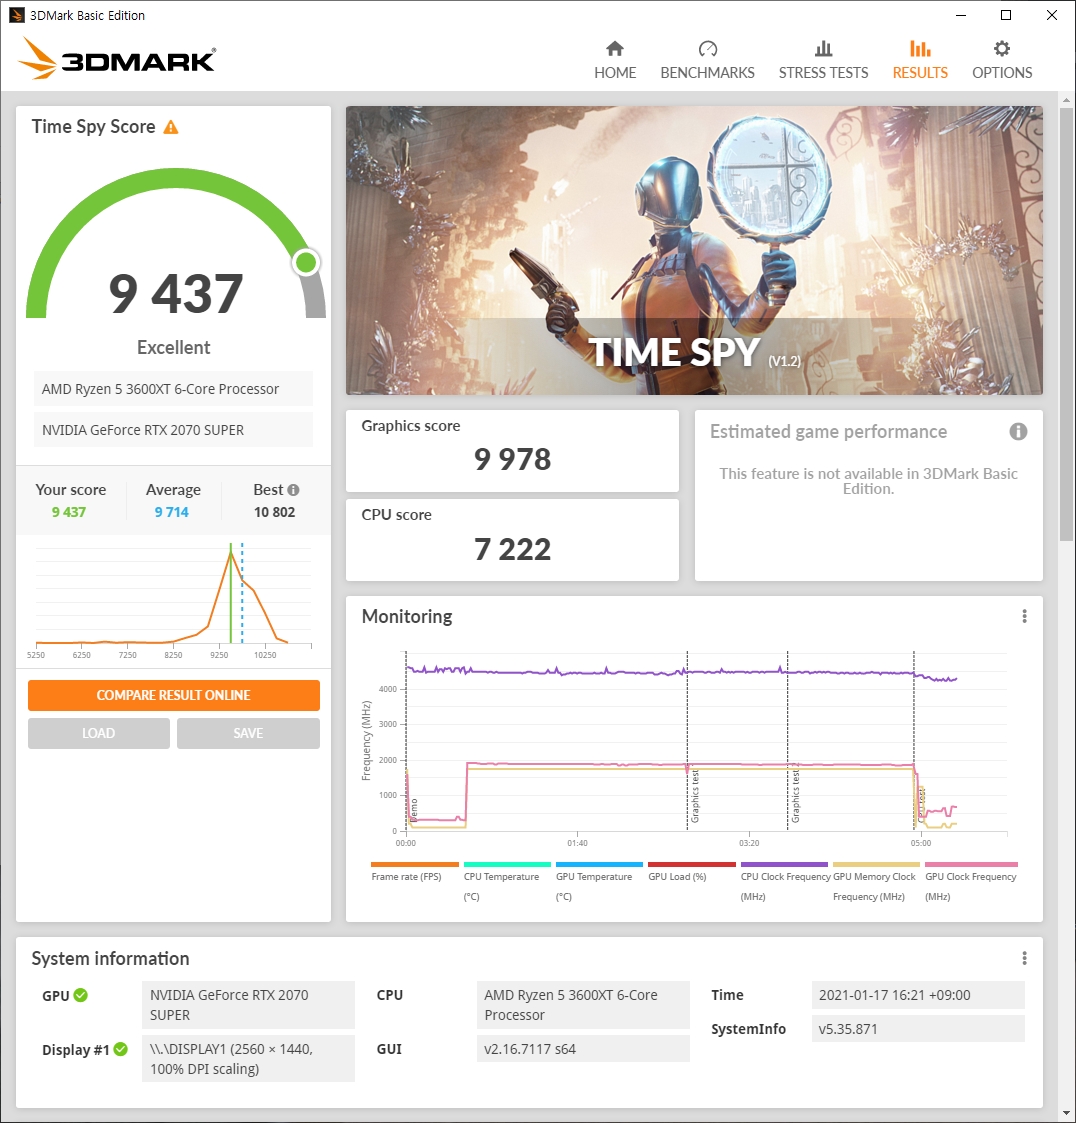Click the GUI version v2.16.7117 s64
The width and height of the screenshot is (1076, 1123).
[583, 1049]
